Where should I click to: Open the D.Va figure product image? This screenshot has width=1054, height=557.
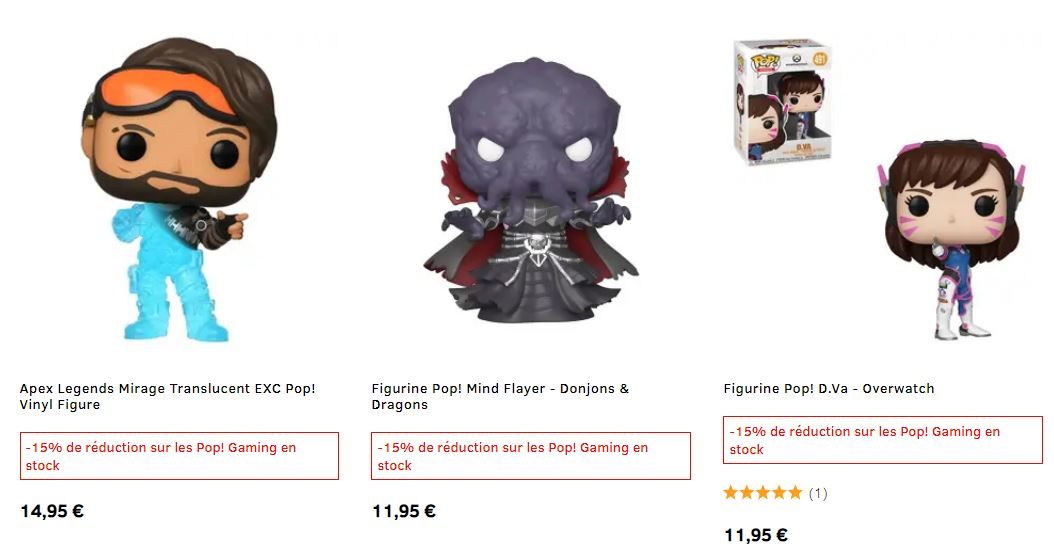(x=951, y=239)
